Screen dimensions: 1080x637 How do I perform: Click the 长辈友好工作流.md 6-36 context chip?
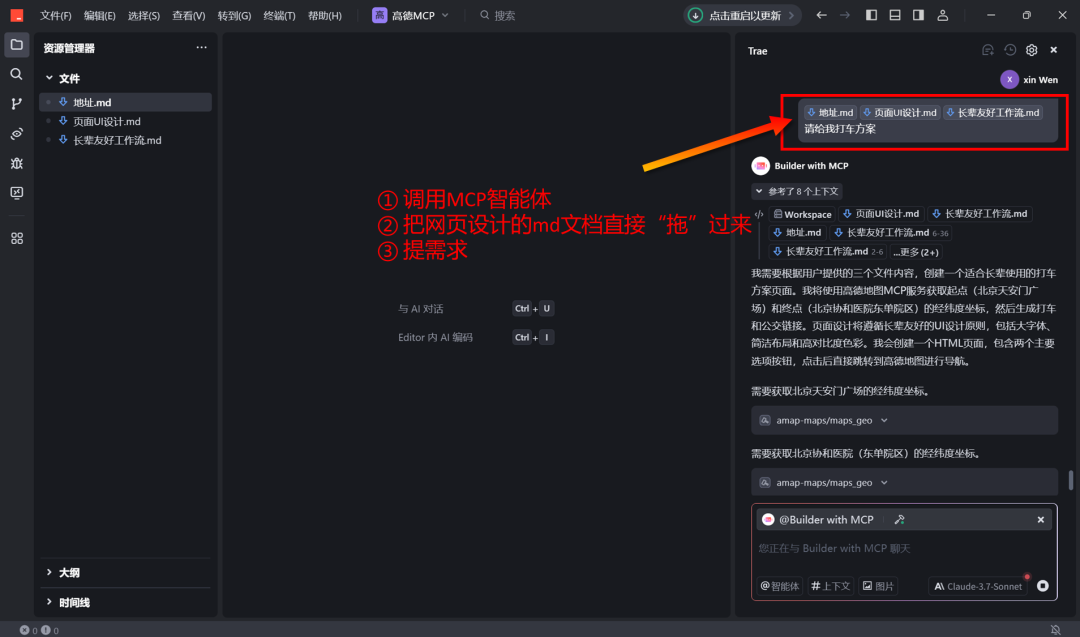891,233
